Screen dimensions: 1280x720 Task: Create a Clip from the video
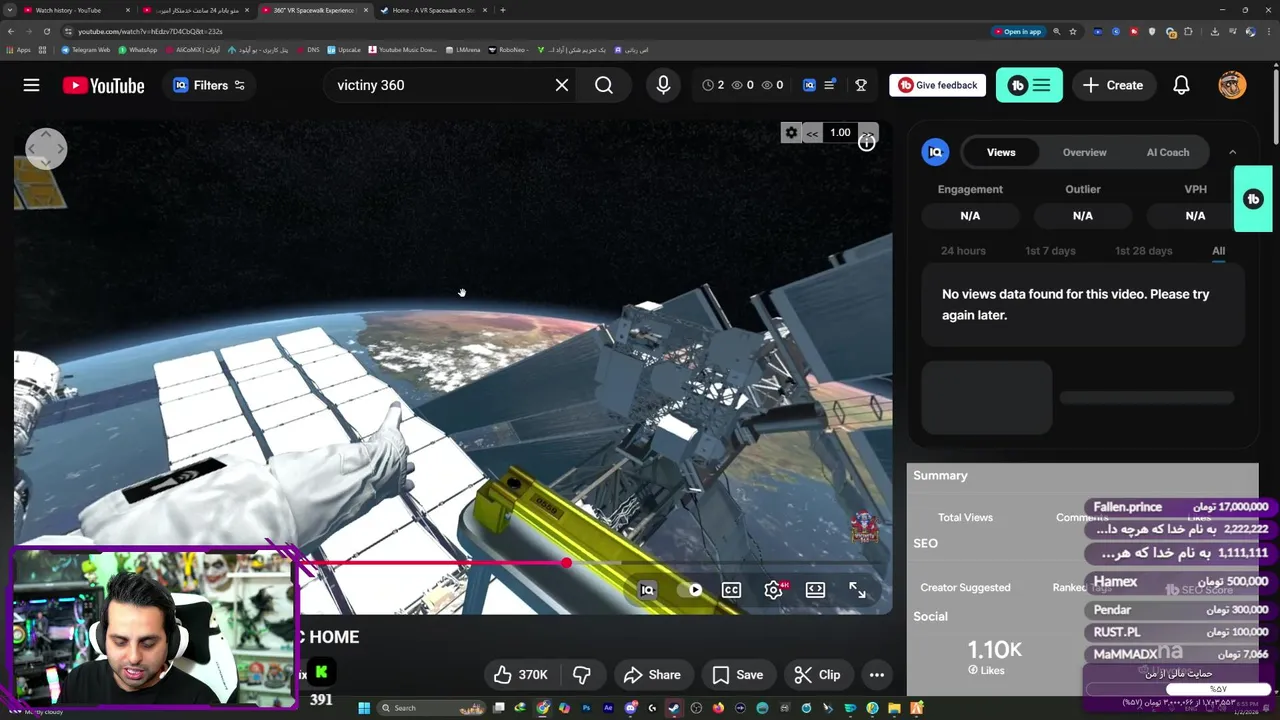tap(817, 675)
